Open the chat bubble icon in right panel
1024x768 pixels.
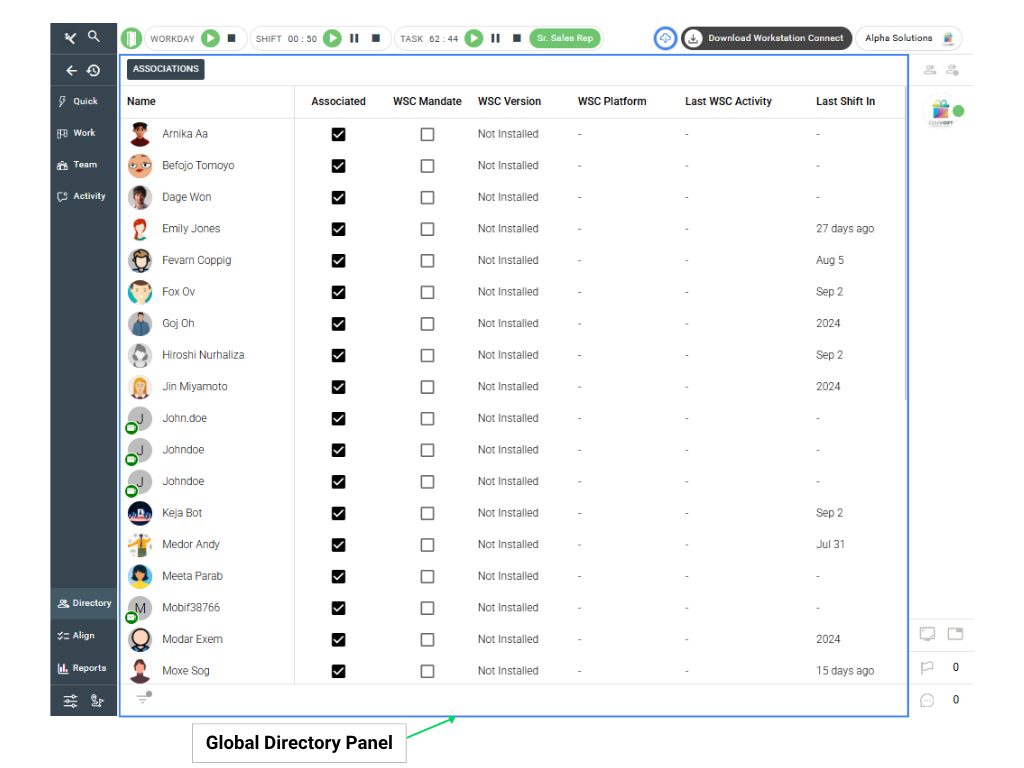[x=927, y=700]
